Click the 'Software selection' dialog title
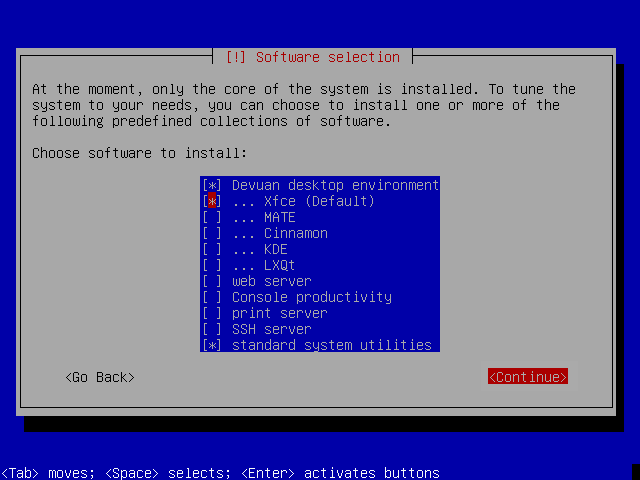This screenshot has width=640, height=480. (328, 57)
